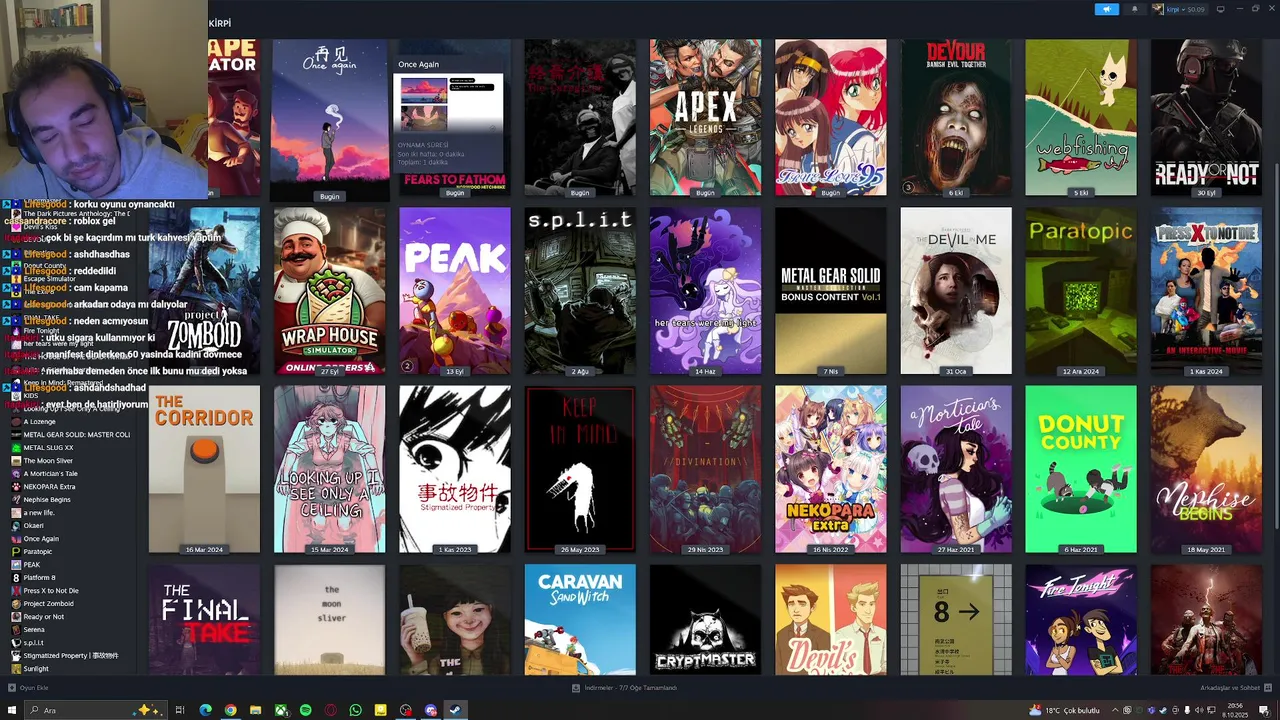
Task: Open the Donut County cover
Action: 1081,469
